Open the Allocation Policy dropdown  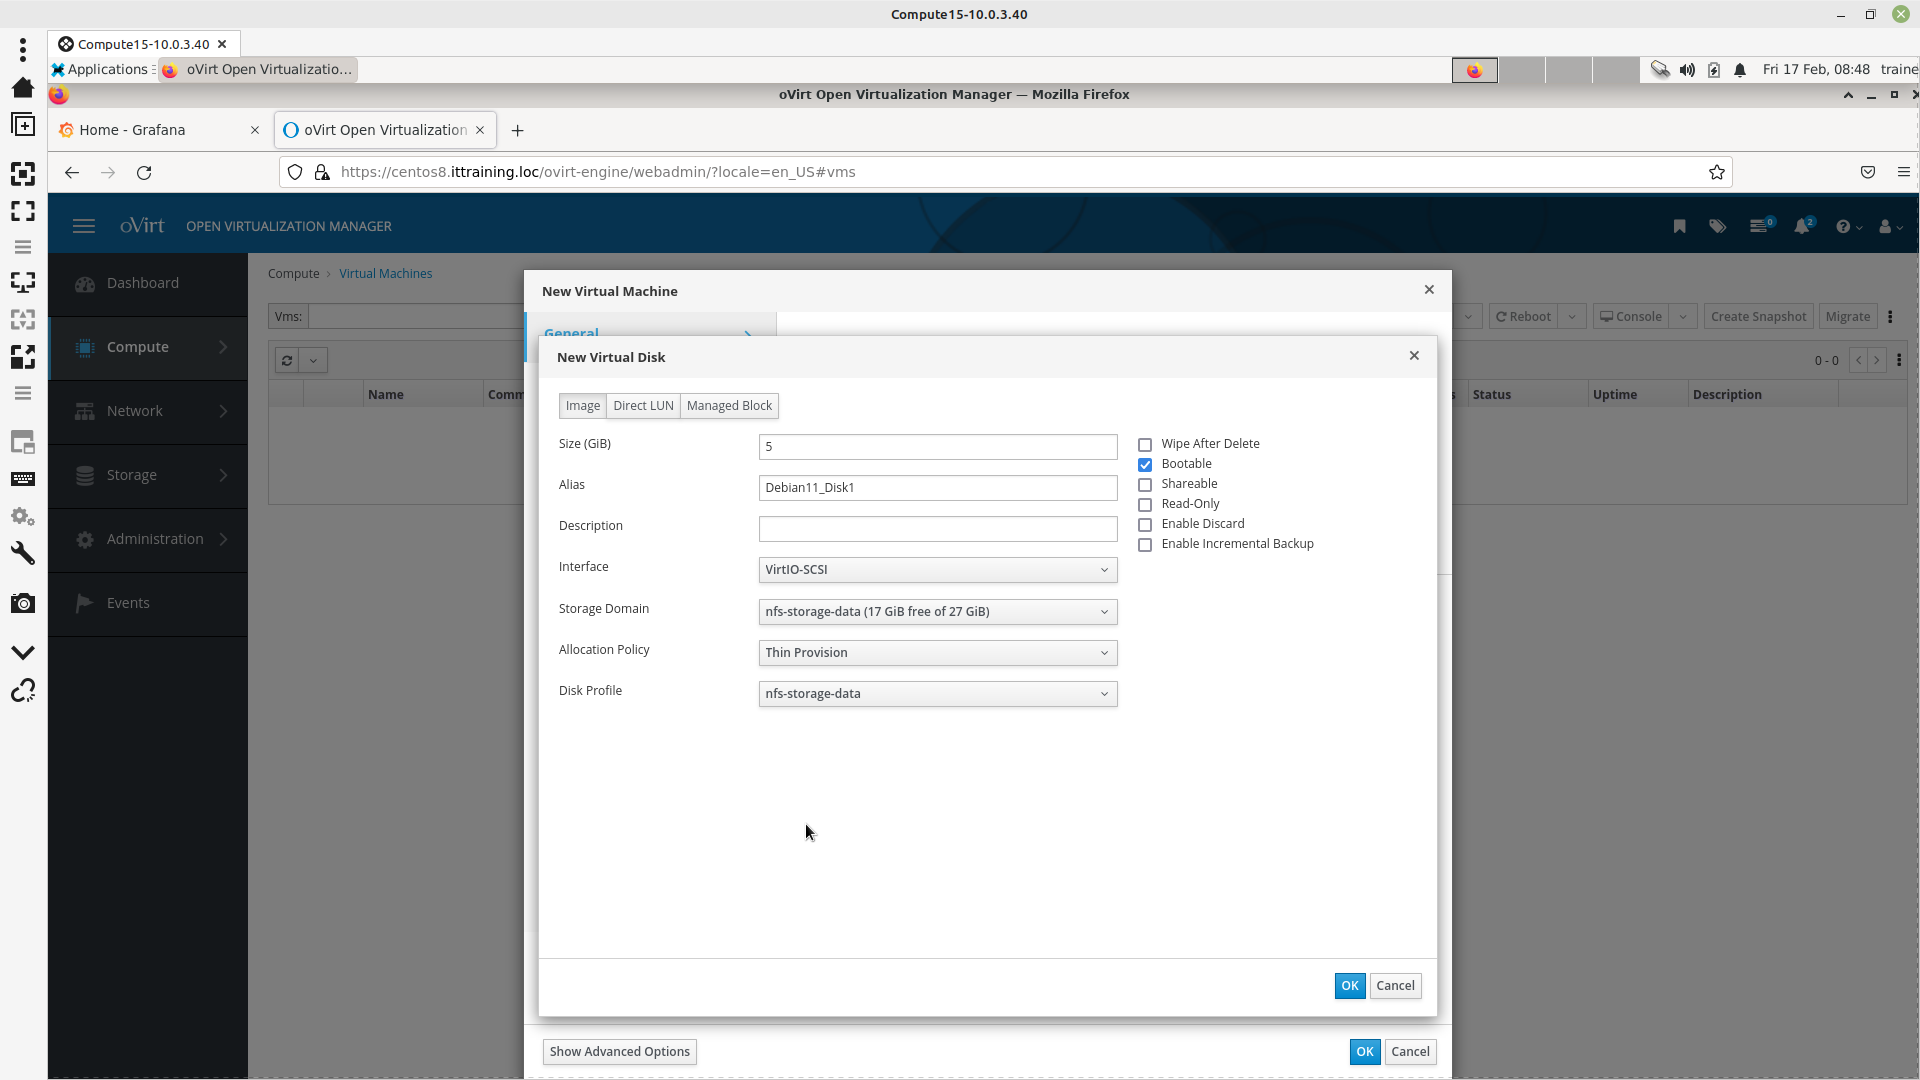click(937, 653)
